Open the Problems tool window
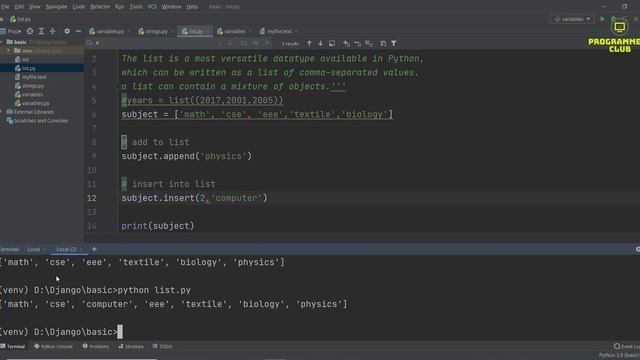Viewport: 640px width, 360px height. click(96, 347)
